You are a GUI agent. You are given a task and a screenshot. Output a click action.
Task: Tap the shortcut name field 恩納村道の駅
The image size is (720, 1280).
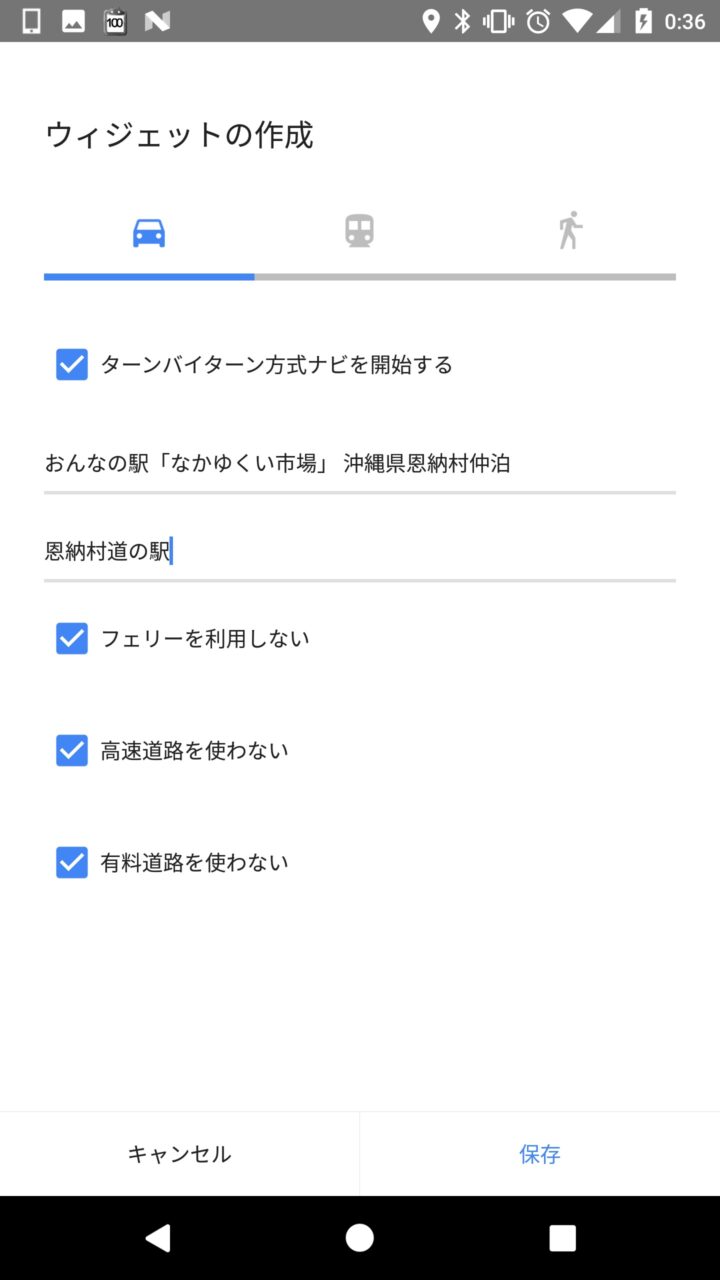[x=359, y=551]
